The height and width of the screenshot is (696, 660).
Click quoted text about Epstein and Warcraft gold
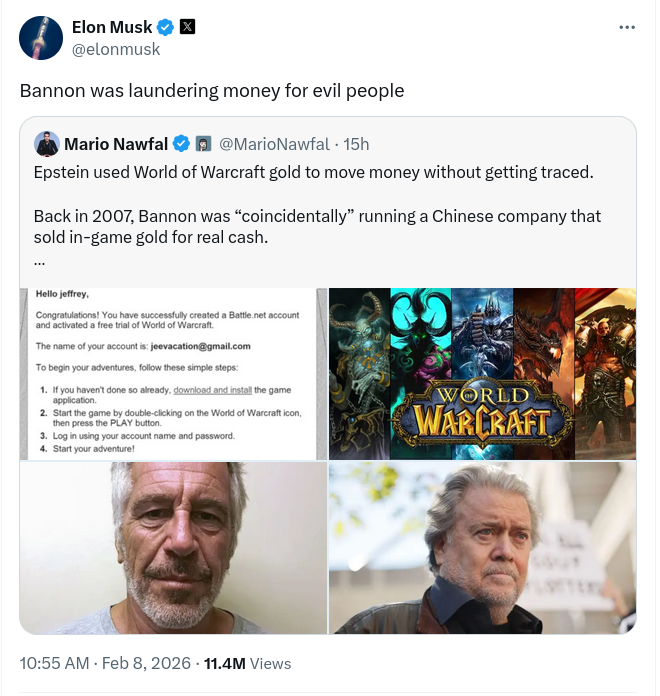pos(313,172)
